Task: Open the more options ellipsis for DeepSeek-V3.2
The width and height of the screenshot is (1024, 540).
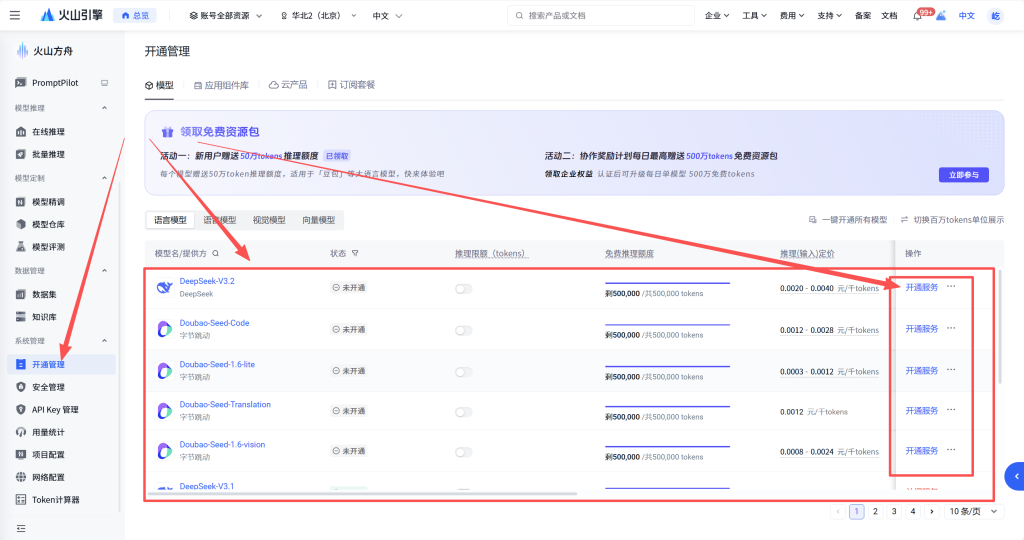Action: pyautogui.click(x=951, y=287)
